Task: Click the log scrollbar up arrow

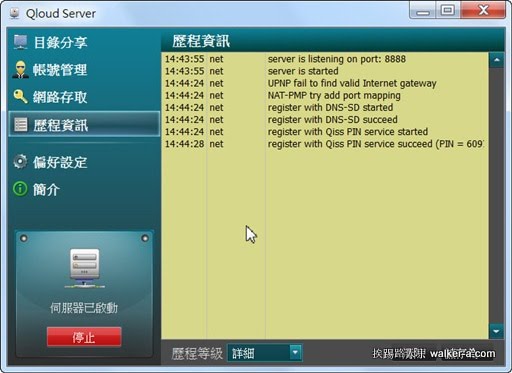Action: (x=497, y=60)
